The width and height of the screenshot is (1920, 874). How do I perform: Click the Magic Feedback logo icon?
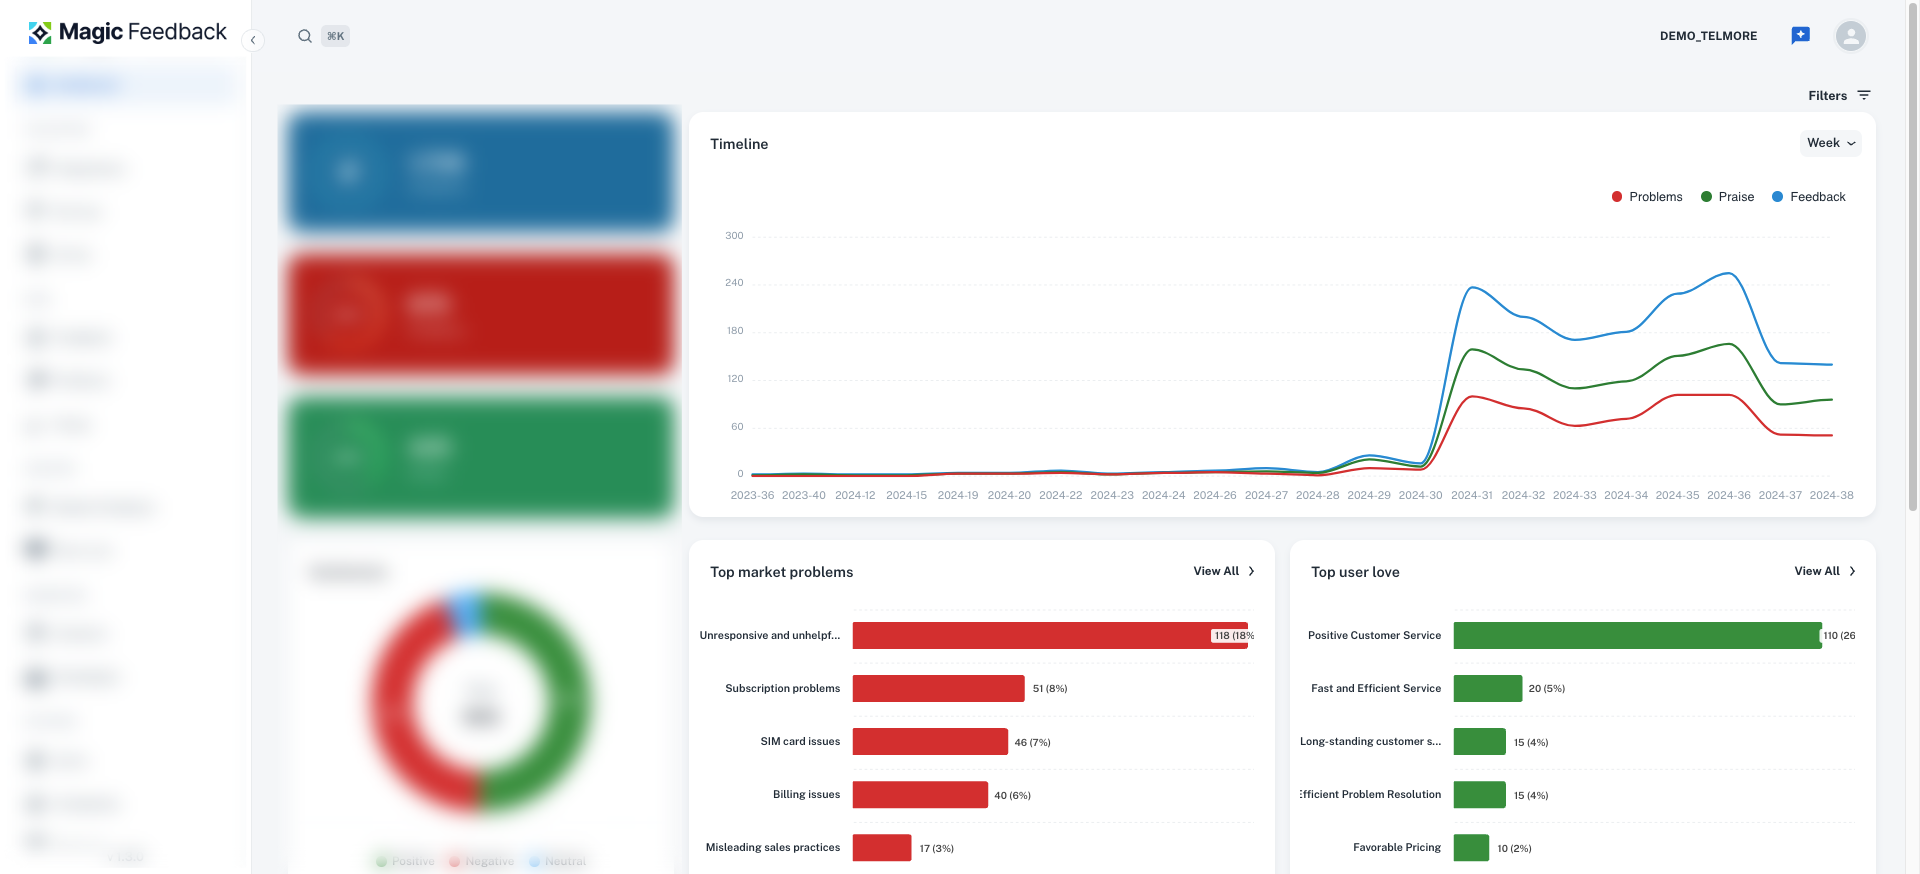(40, 33)
